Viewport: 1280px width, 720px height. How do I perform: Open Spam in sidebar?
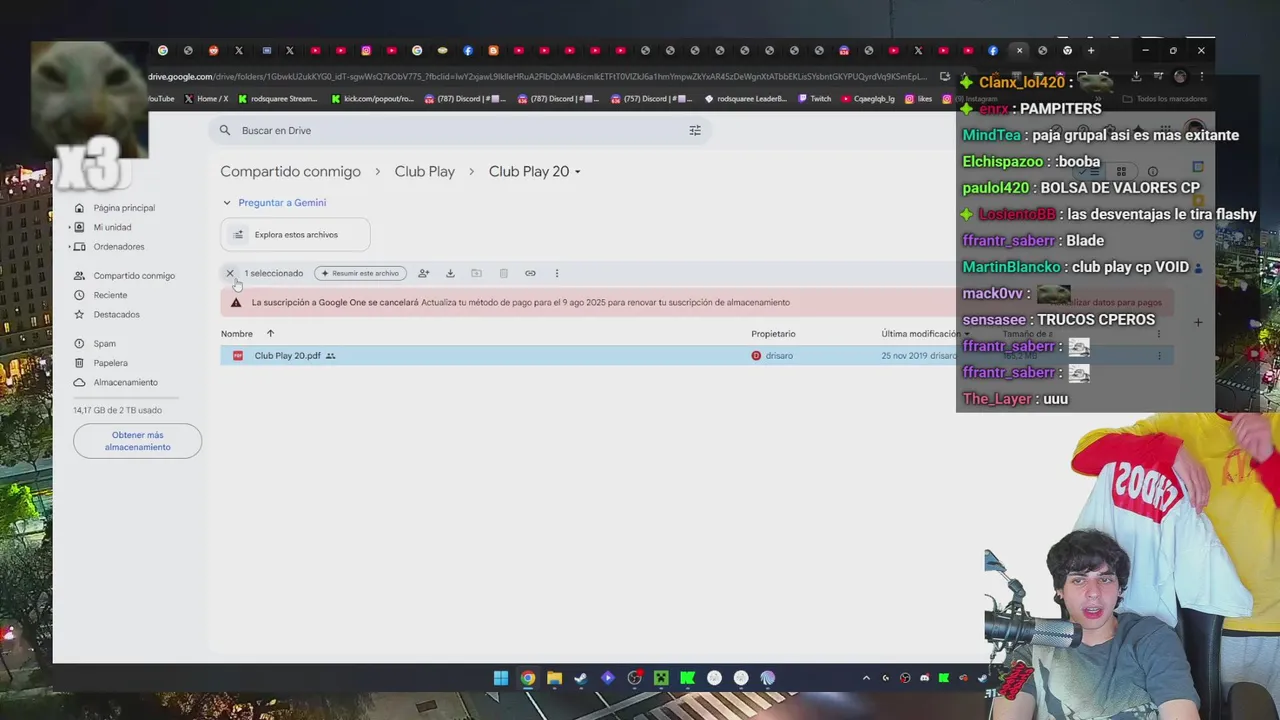pyautogui.click(x=104, y=344)
